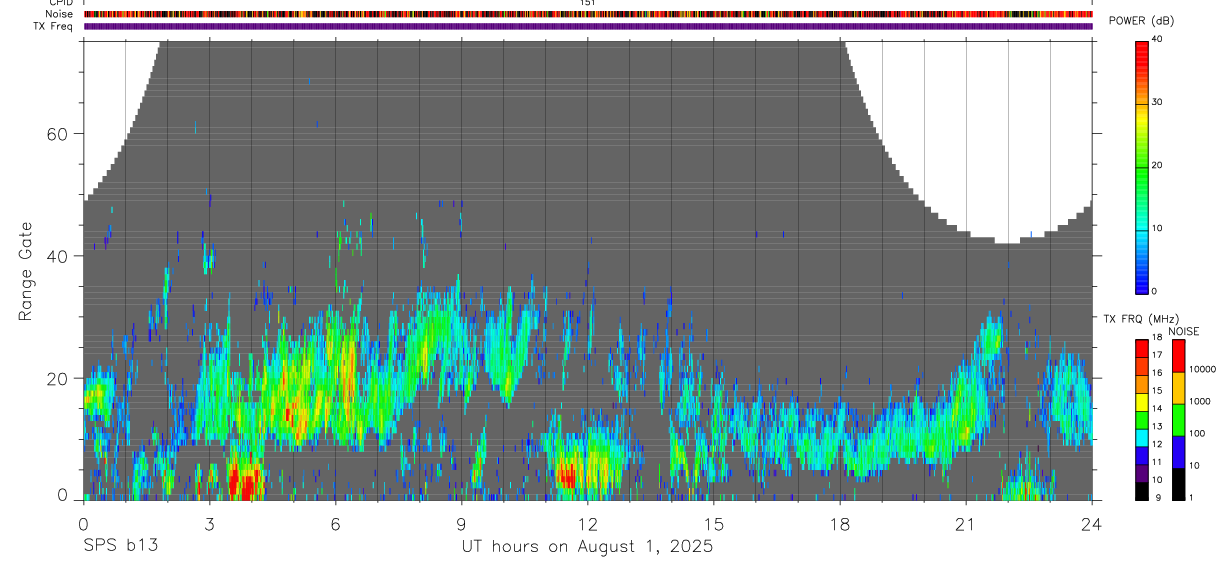The height and width of the screenshot is (567, 1228).
Task: Click the purple TX Freq strip
Action: coord(588,26)
